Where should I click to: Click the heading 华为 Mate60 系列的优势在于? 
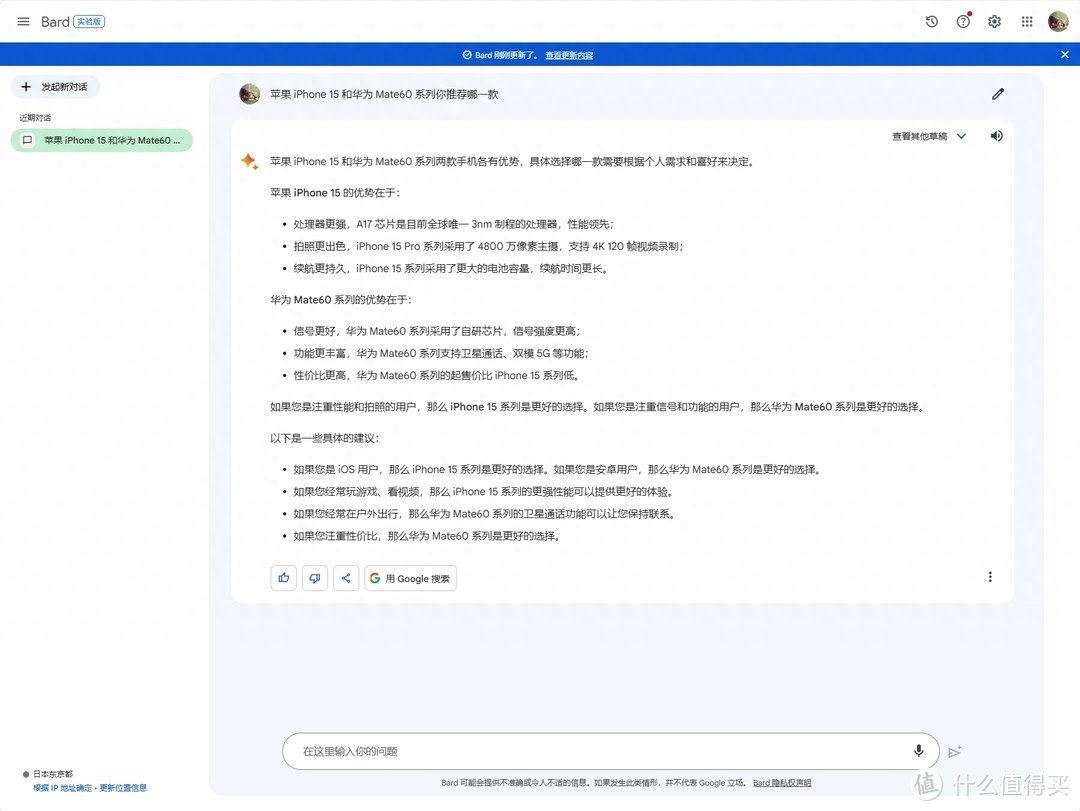coord(341,300)
